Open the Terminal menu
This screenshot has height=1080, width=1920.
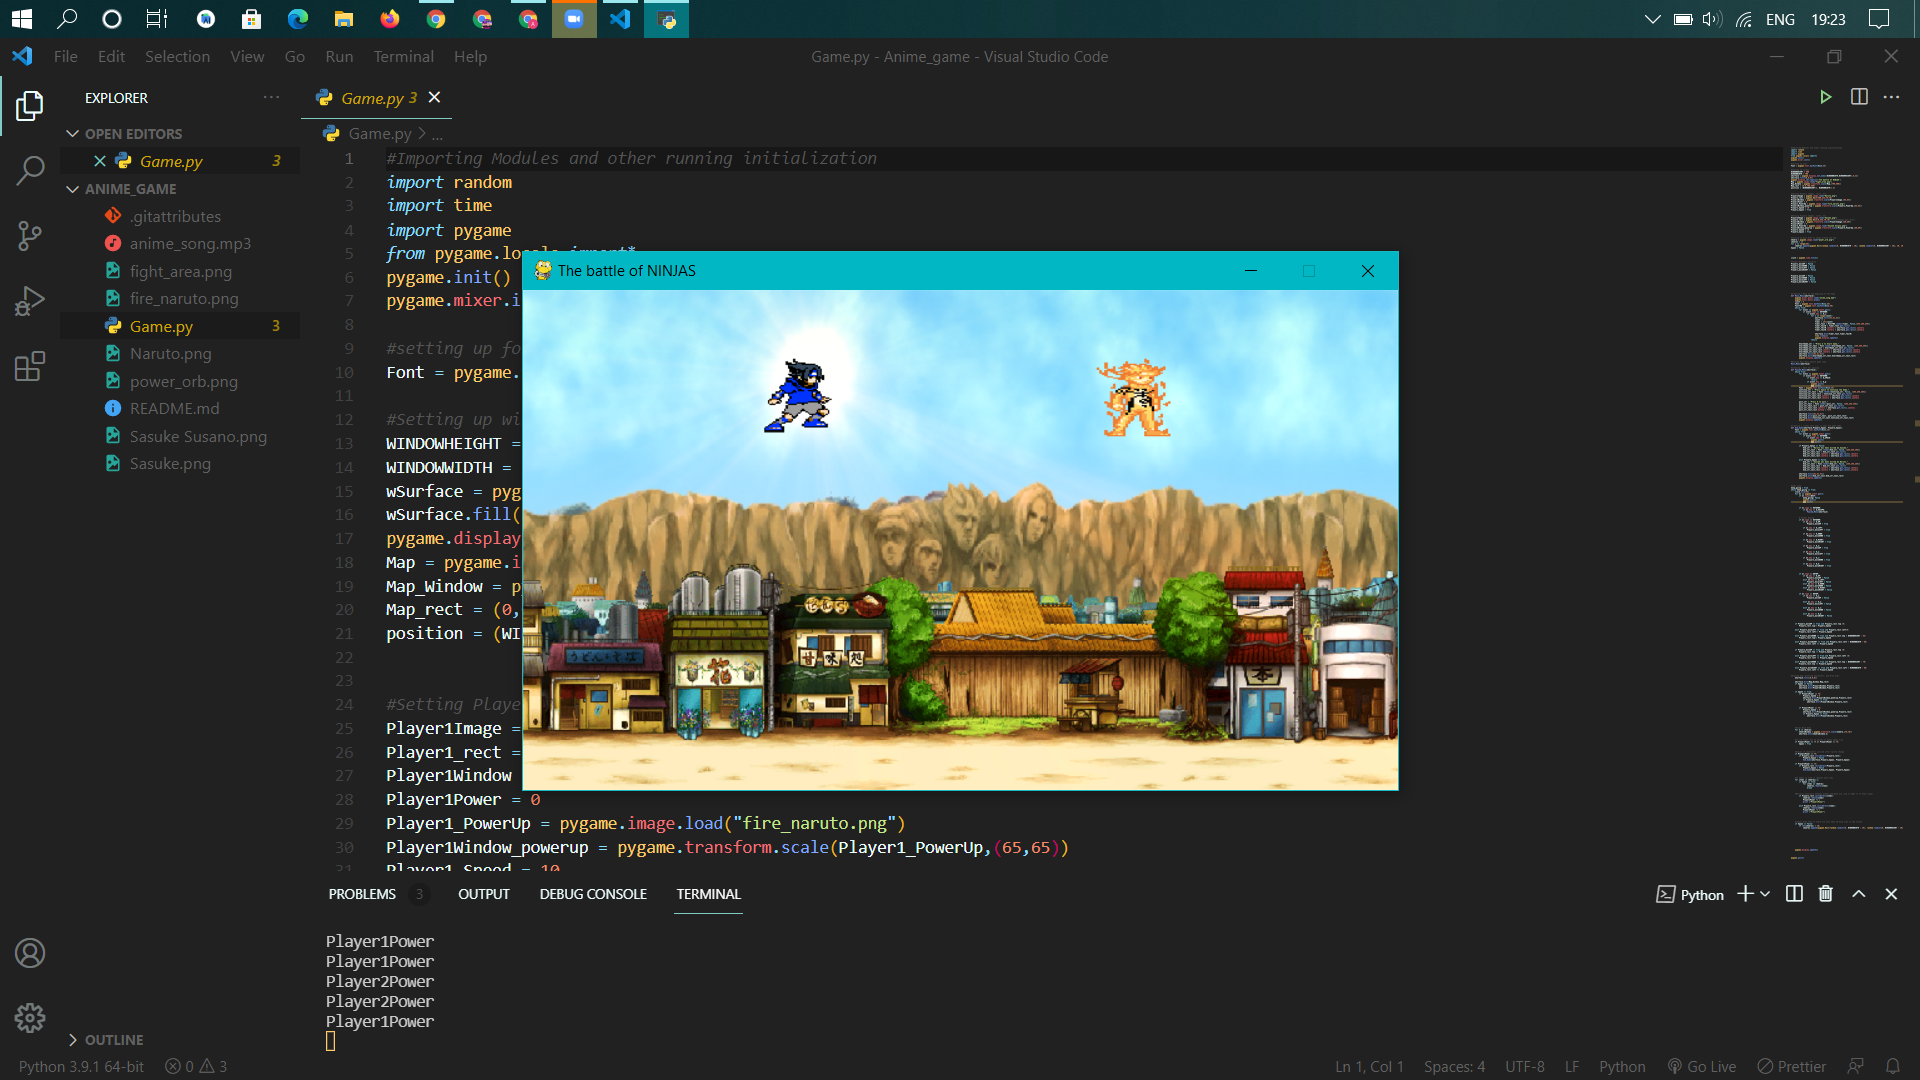(x=403, y=57)
